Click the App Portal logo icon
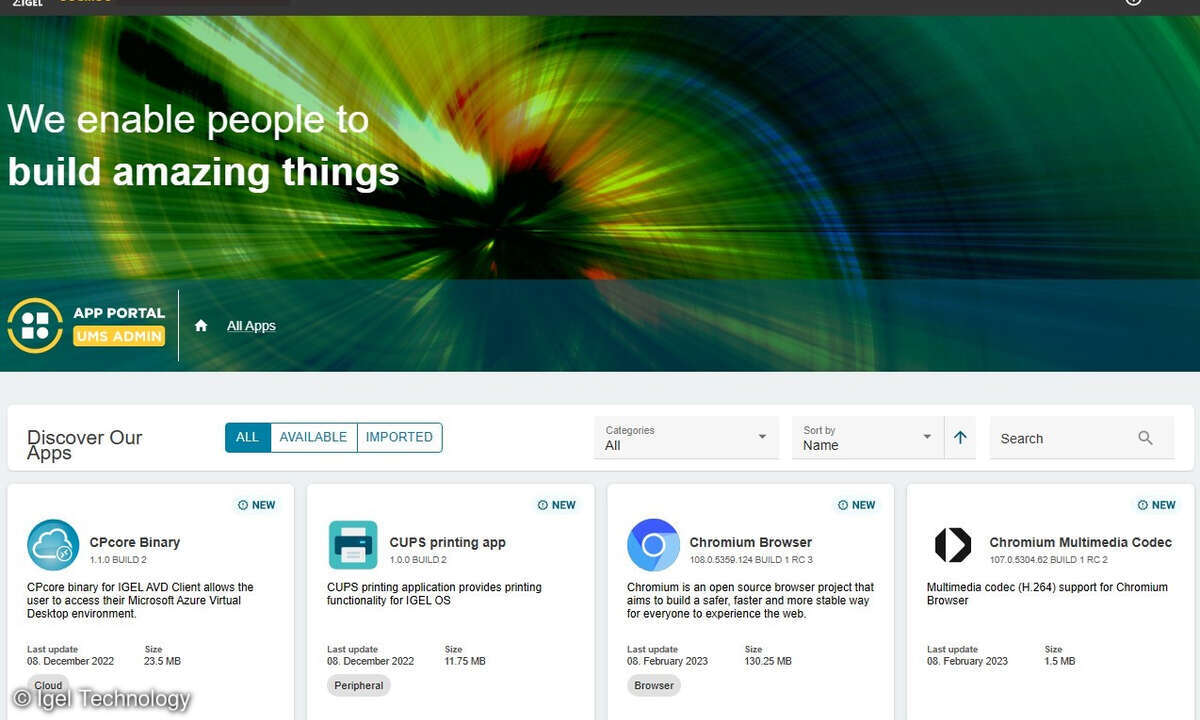 pos(35,325)
